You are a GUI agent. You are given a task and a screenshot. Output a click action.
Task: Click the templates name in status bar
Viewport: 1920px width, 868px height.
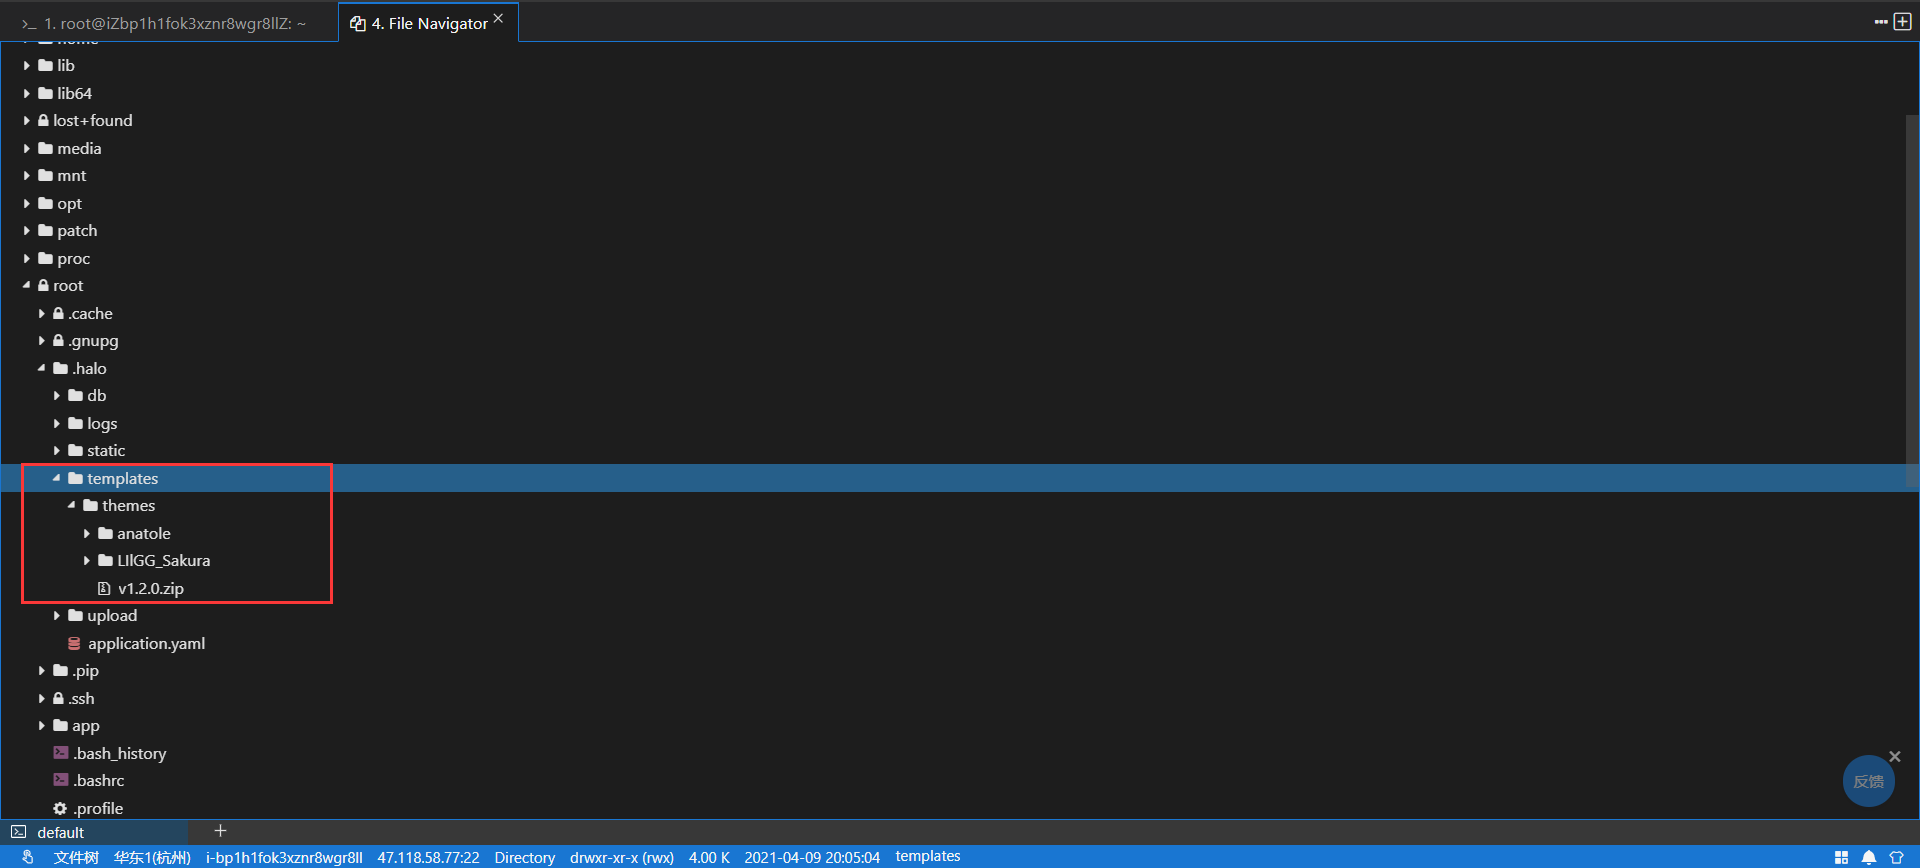pos(928,856)
